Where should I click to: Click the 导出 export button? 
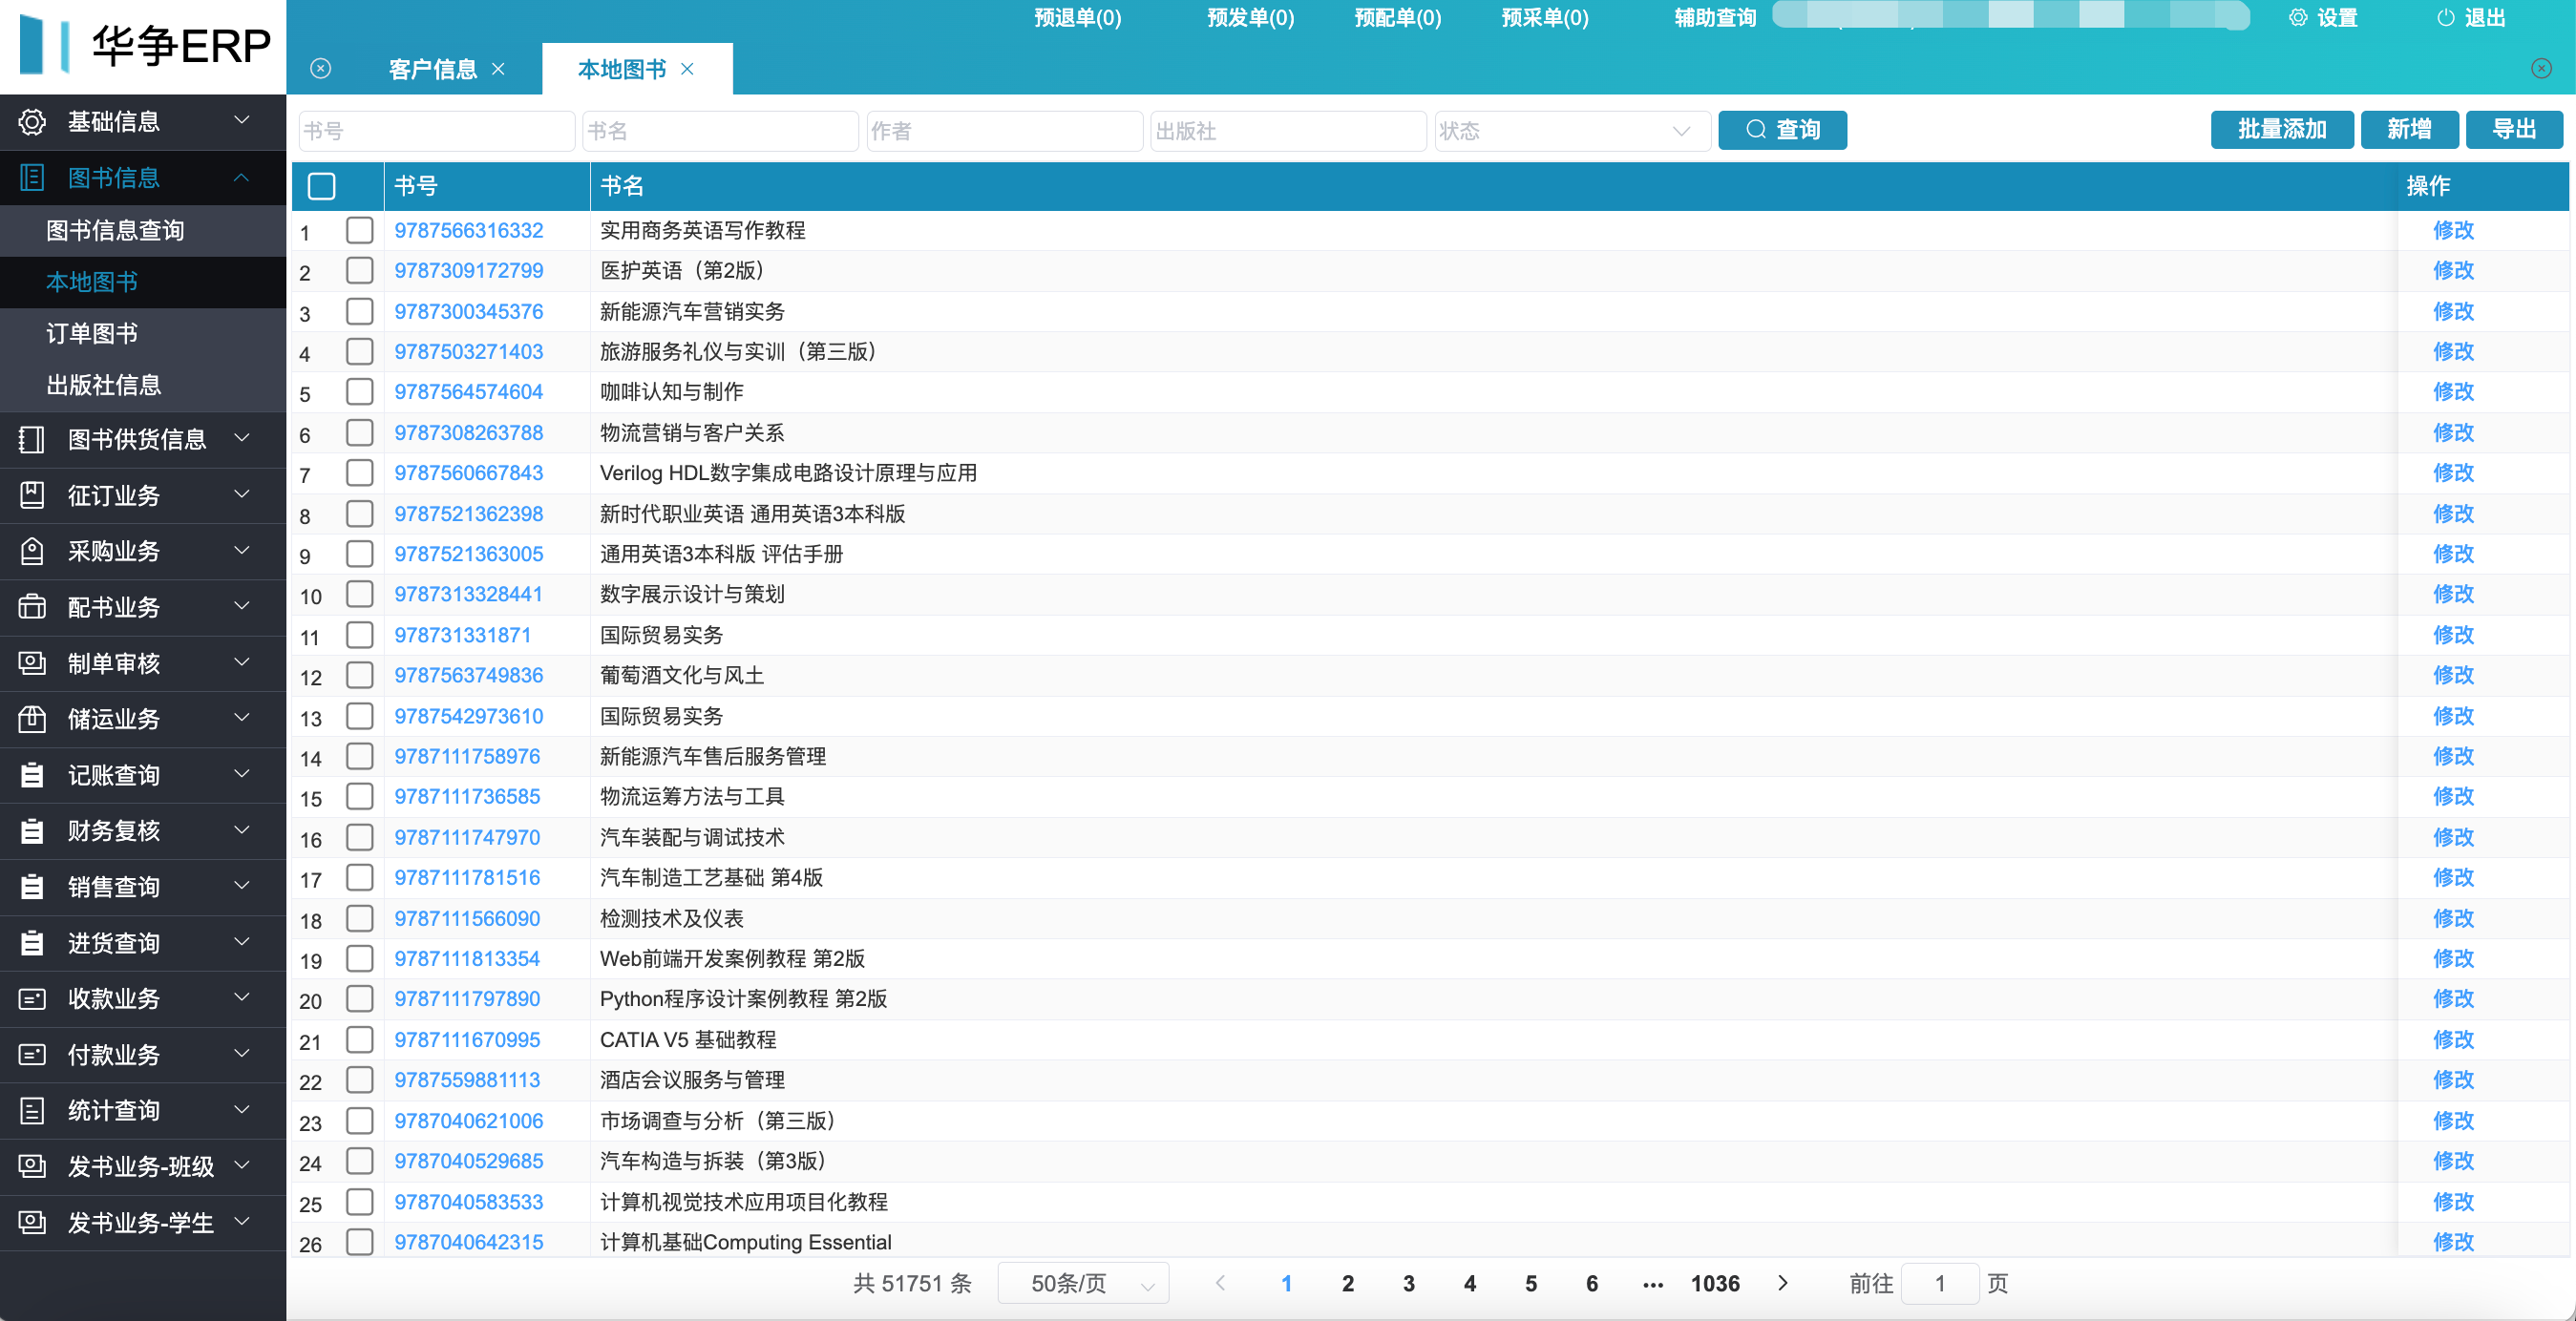[x=2513, y=130]
